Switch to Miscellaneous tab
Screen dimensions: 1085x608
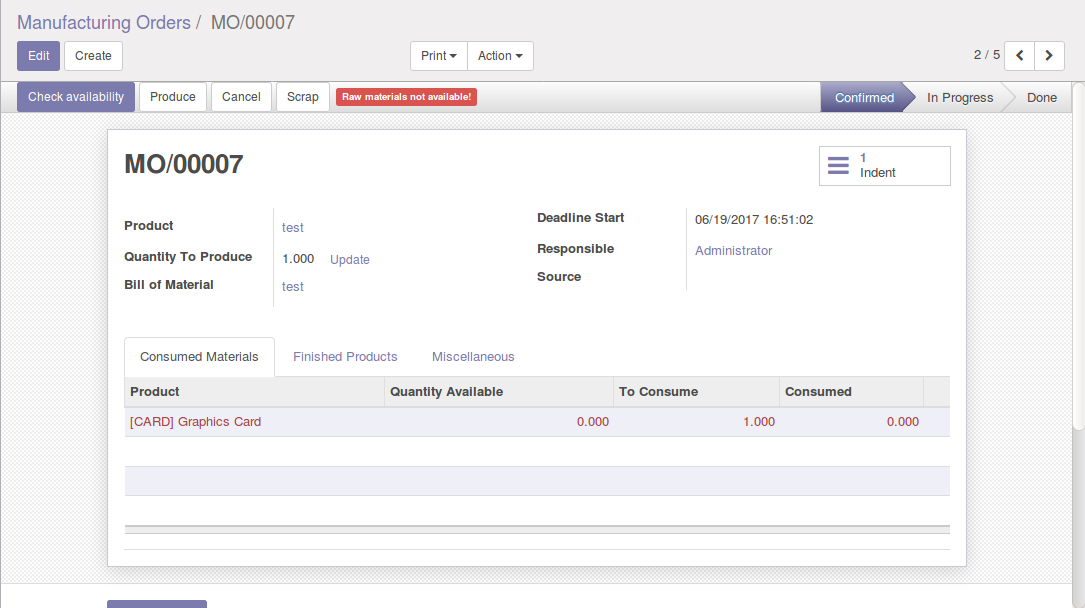click(473, 357)
